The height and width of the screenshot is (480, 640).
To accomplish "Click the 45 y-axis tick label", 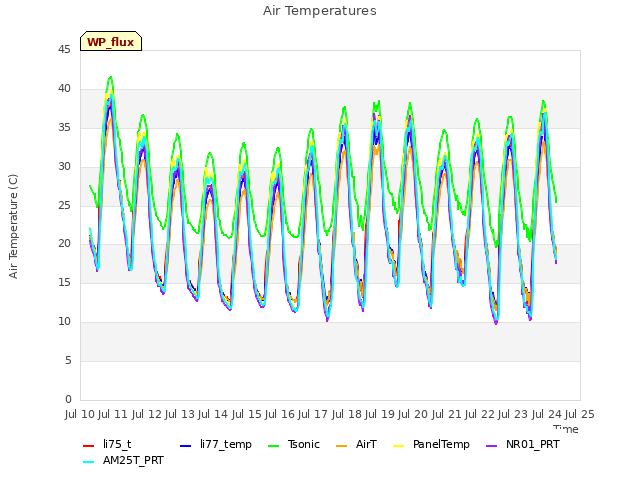I will pyautogui.click(x=64, y=50).
